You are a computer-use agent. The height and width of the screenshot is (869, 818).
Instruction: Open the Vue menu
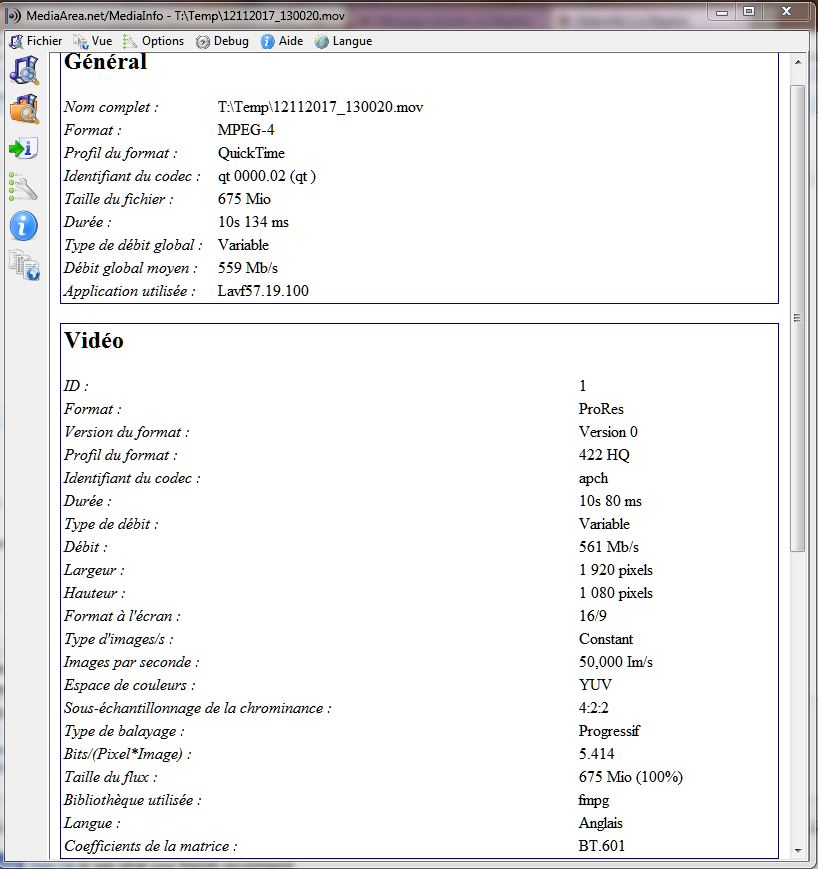tap(93, 41)
